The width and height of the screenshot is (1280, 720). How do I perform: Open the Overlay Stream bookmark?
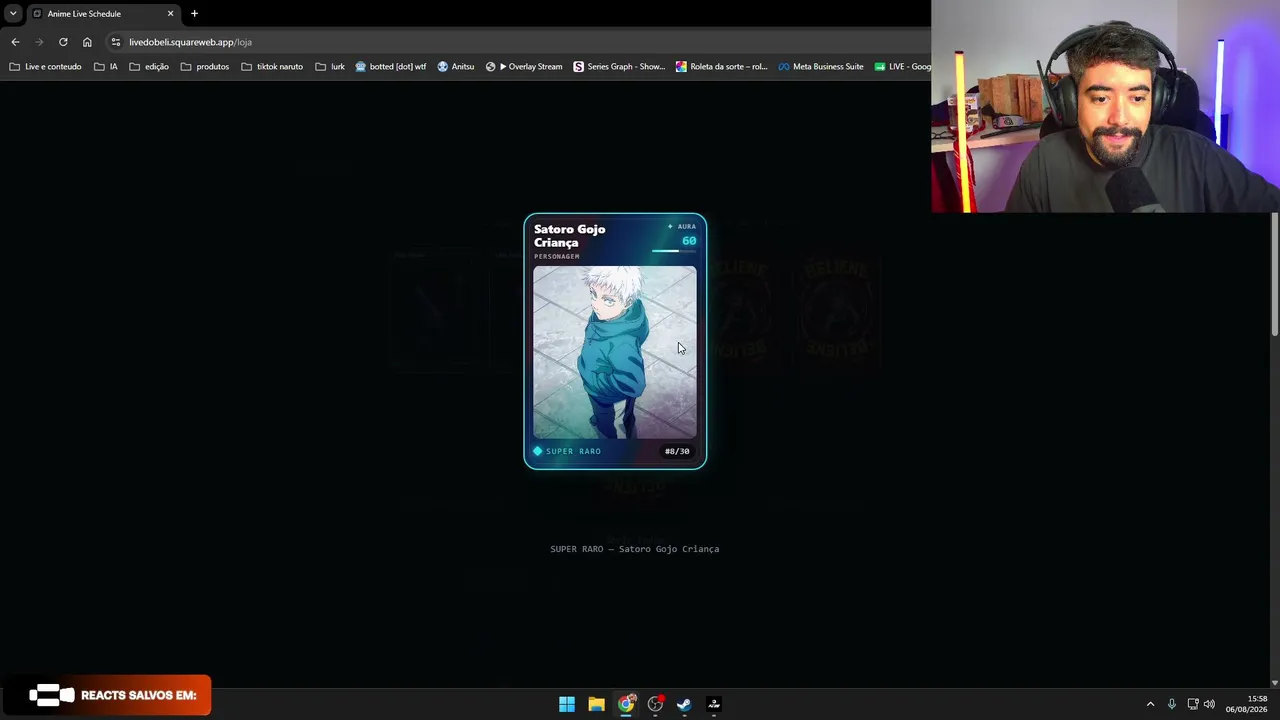click(524, 67)
